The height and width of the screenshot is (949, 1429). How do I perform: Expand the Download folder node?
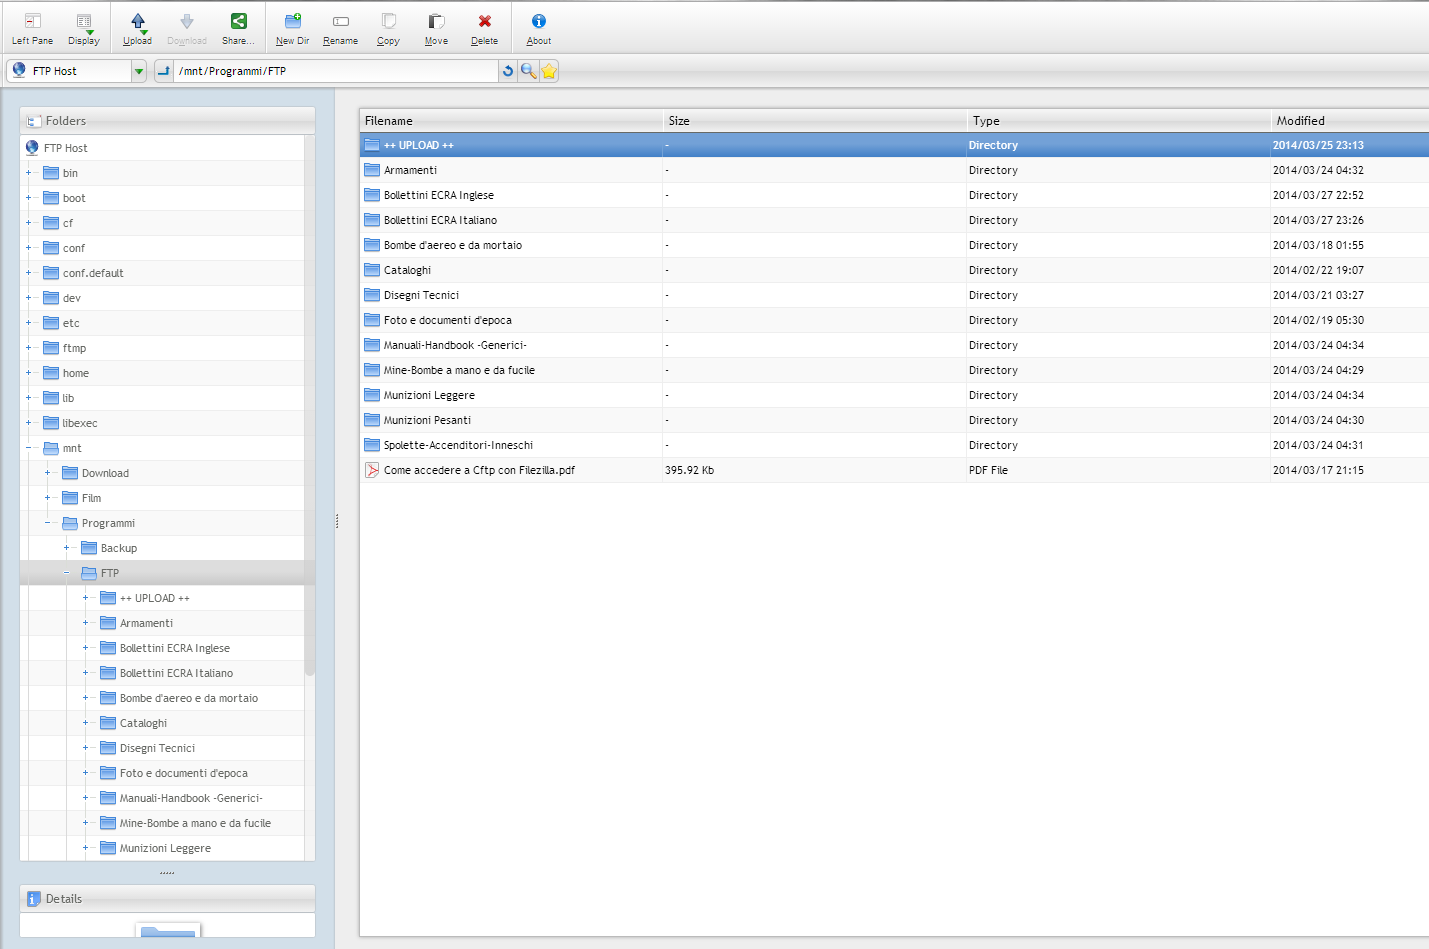tap(47, 473)
